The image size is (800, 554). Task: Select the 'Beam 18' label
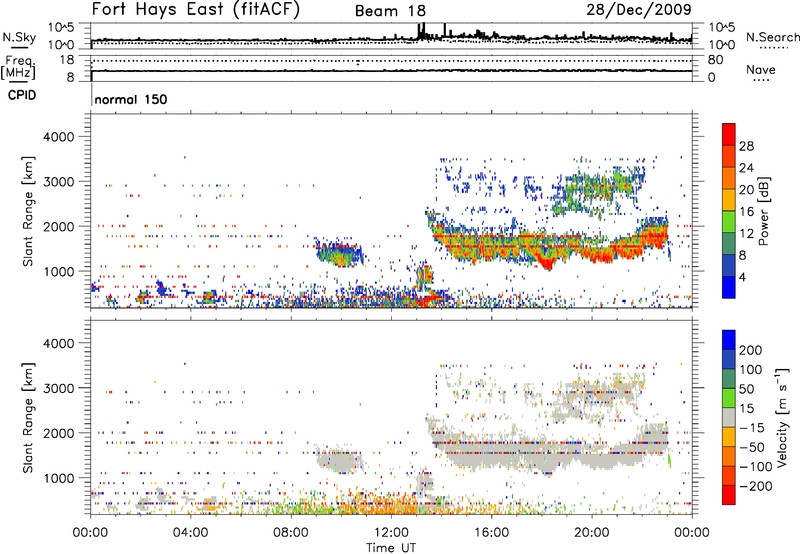[x=390, y=11]
